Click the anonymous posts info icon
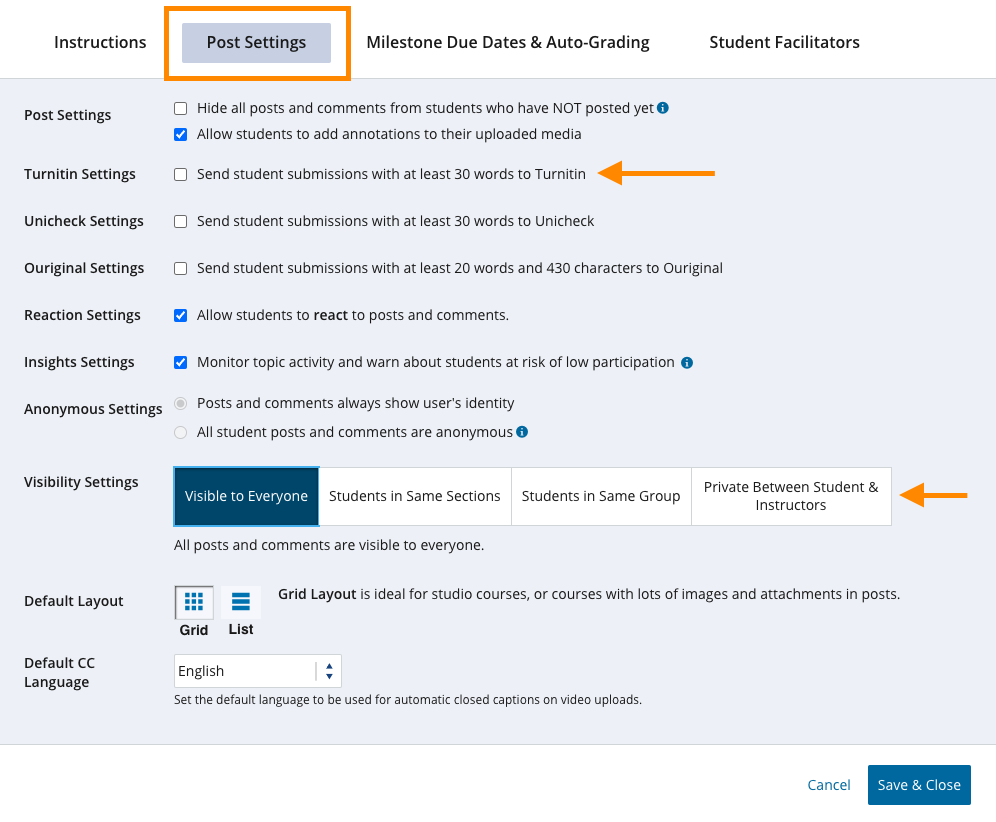Screen dimensions: 996x822 pos(521,432)
